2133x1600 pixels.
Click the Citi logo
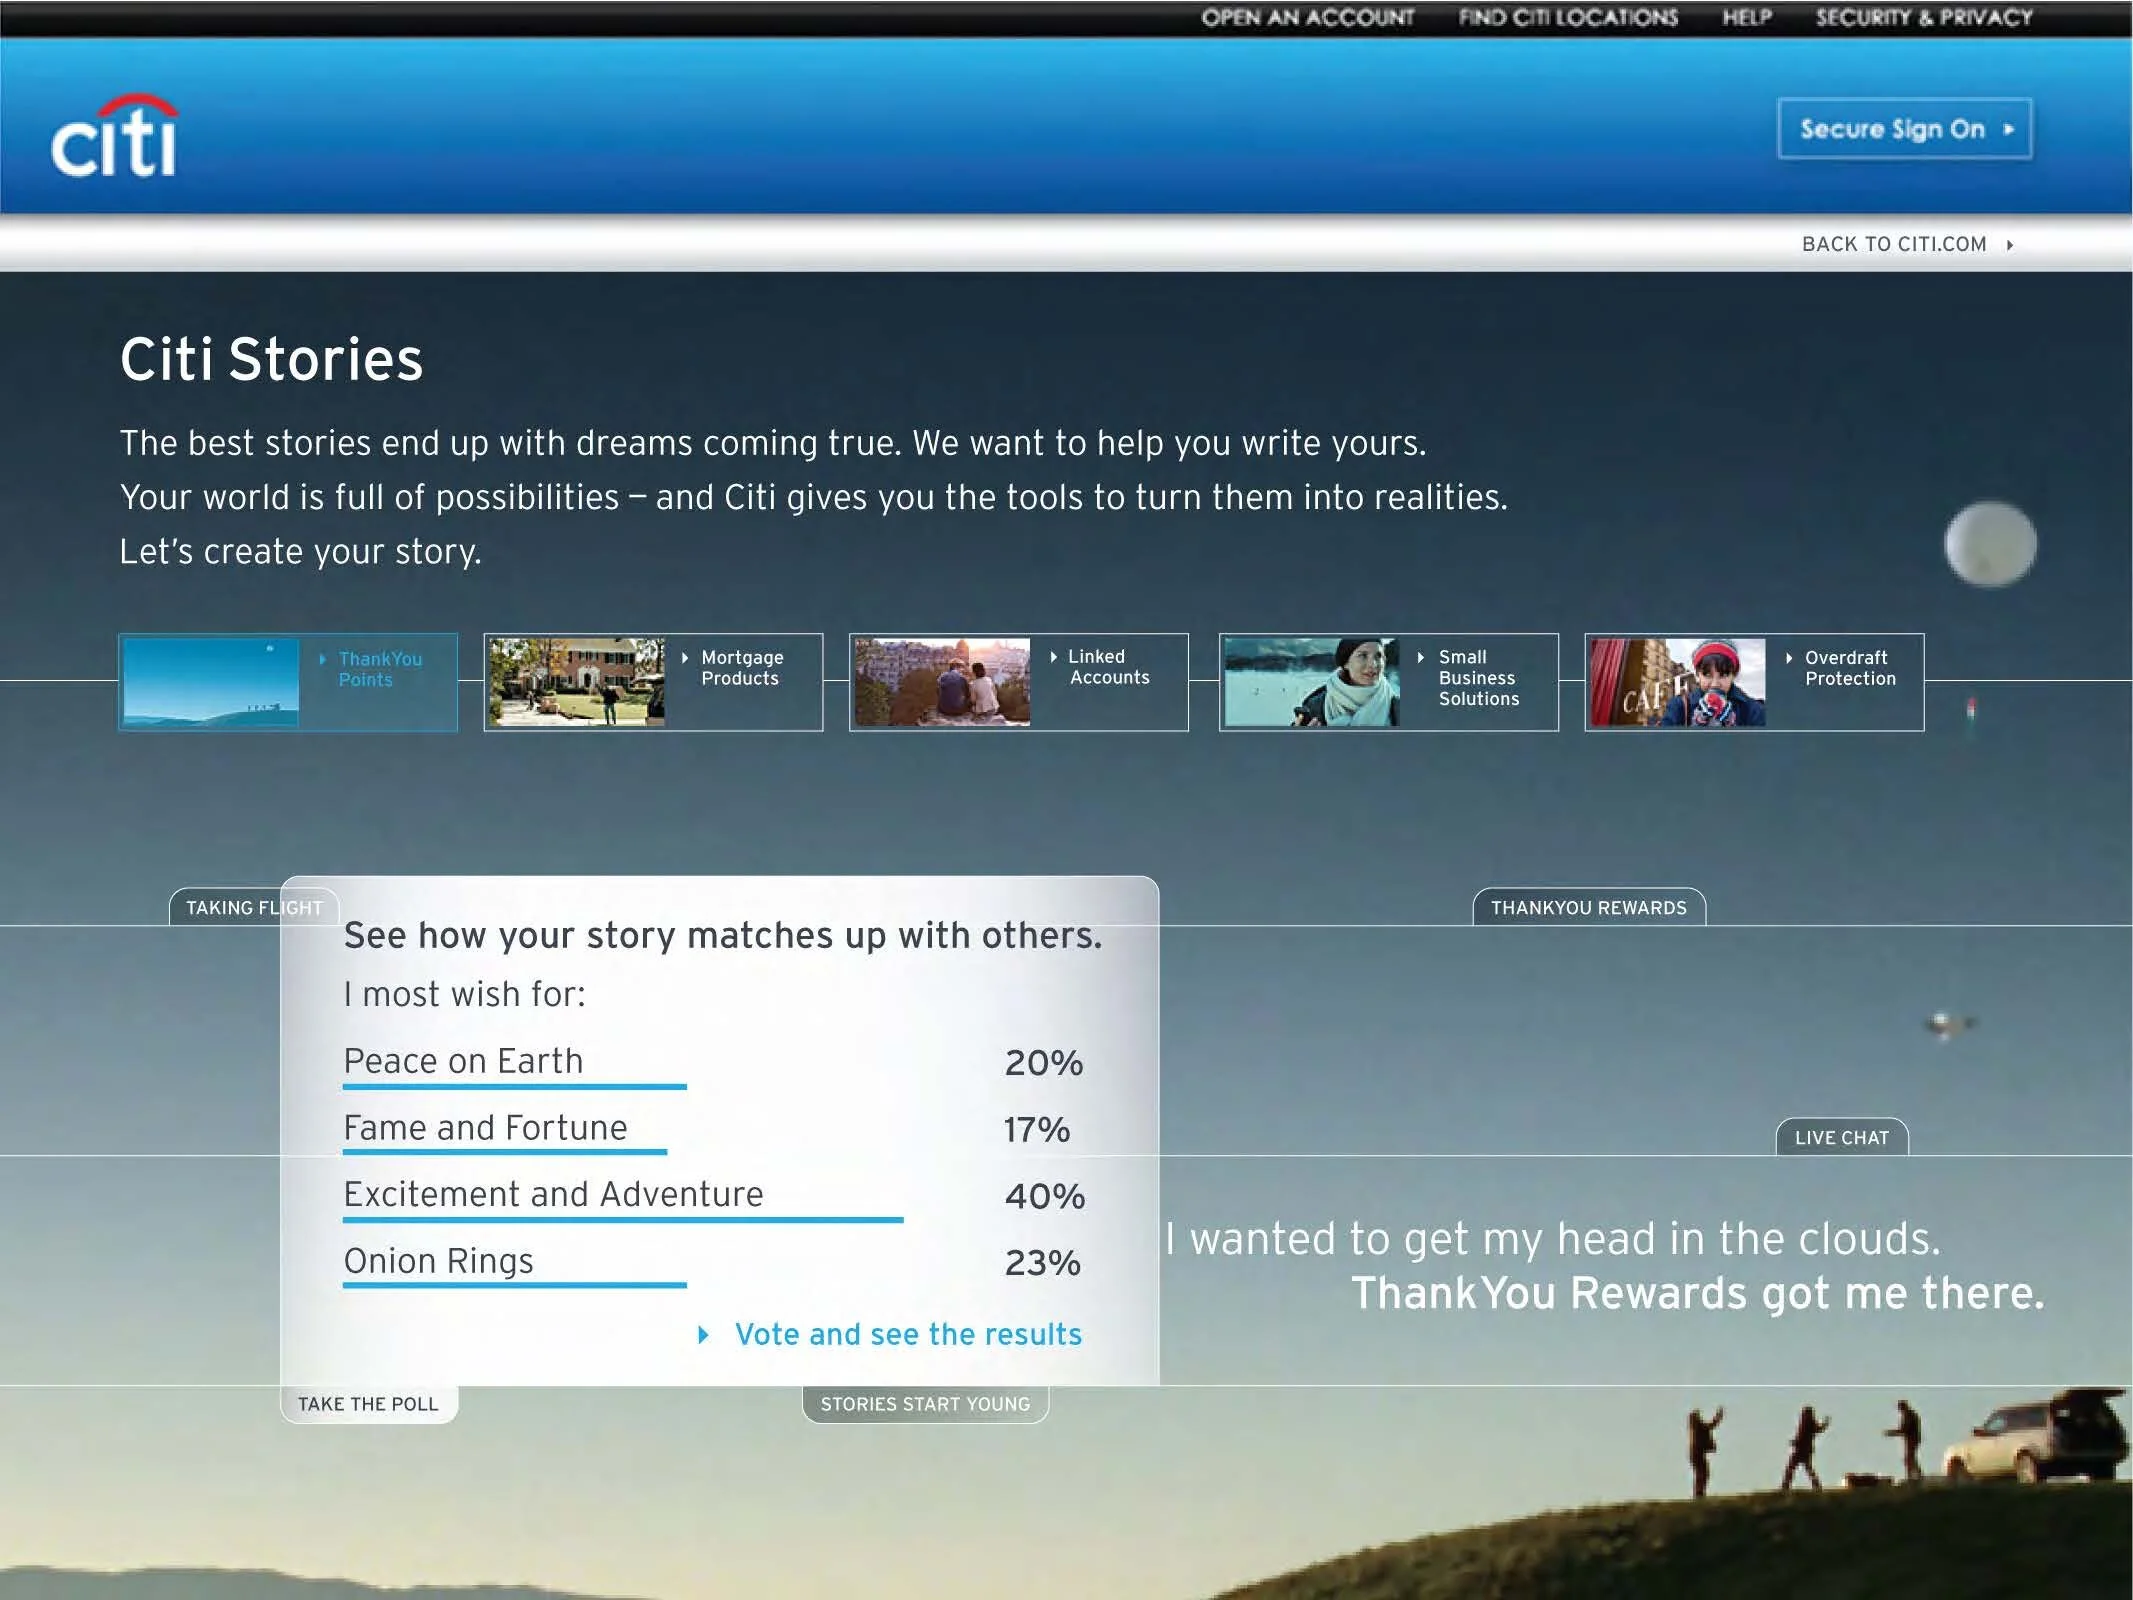pyautogui.click(x=114, y=138)
